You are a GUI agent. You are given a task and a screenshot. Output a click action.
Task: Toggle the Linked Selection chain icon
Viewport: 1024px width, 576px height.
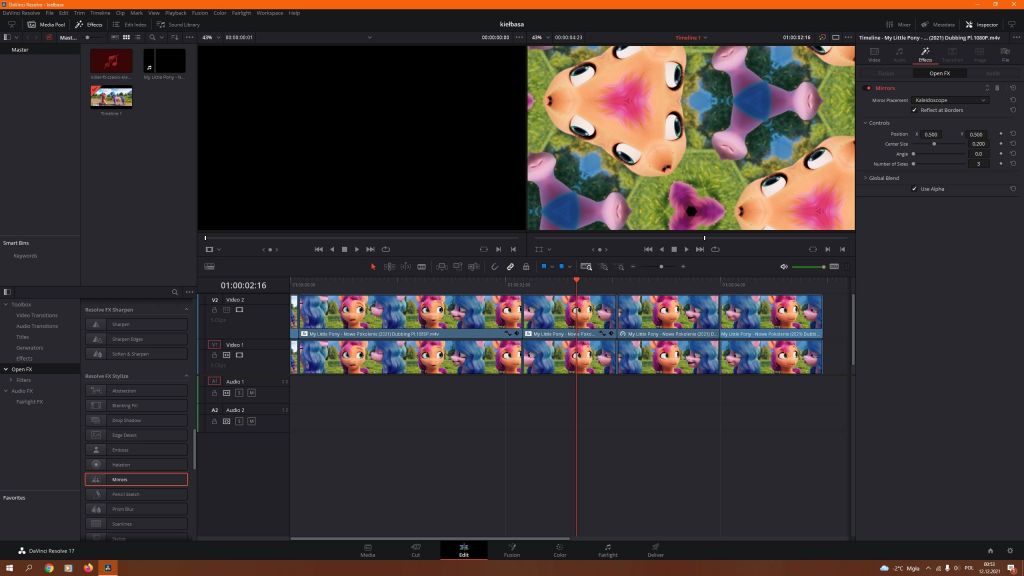tap(510, 267)
